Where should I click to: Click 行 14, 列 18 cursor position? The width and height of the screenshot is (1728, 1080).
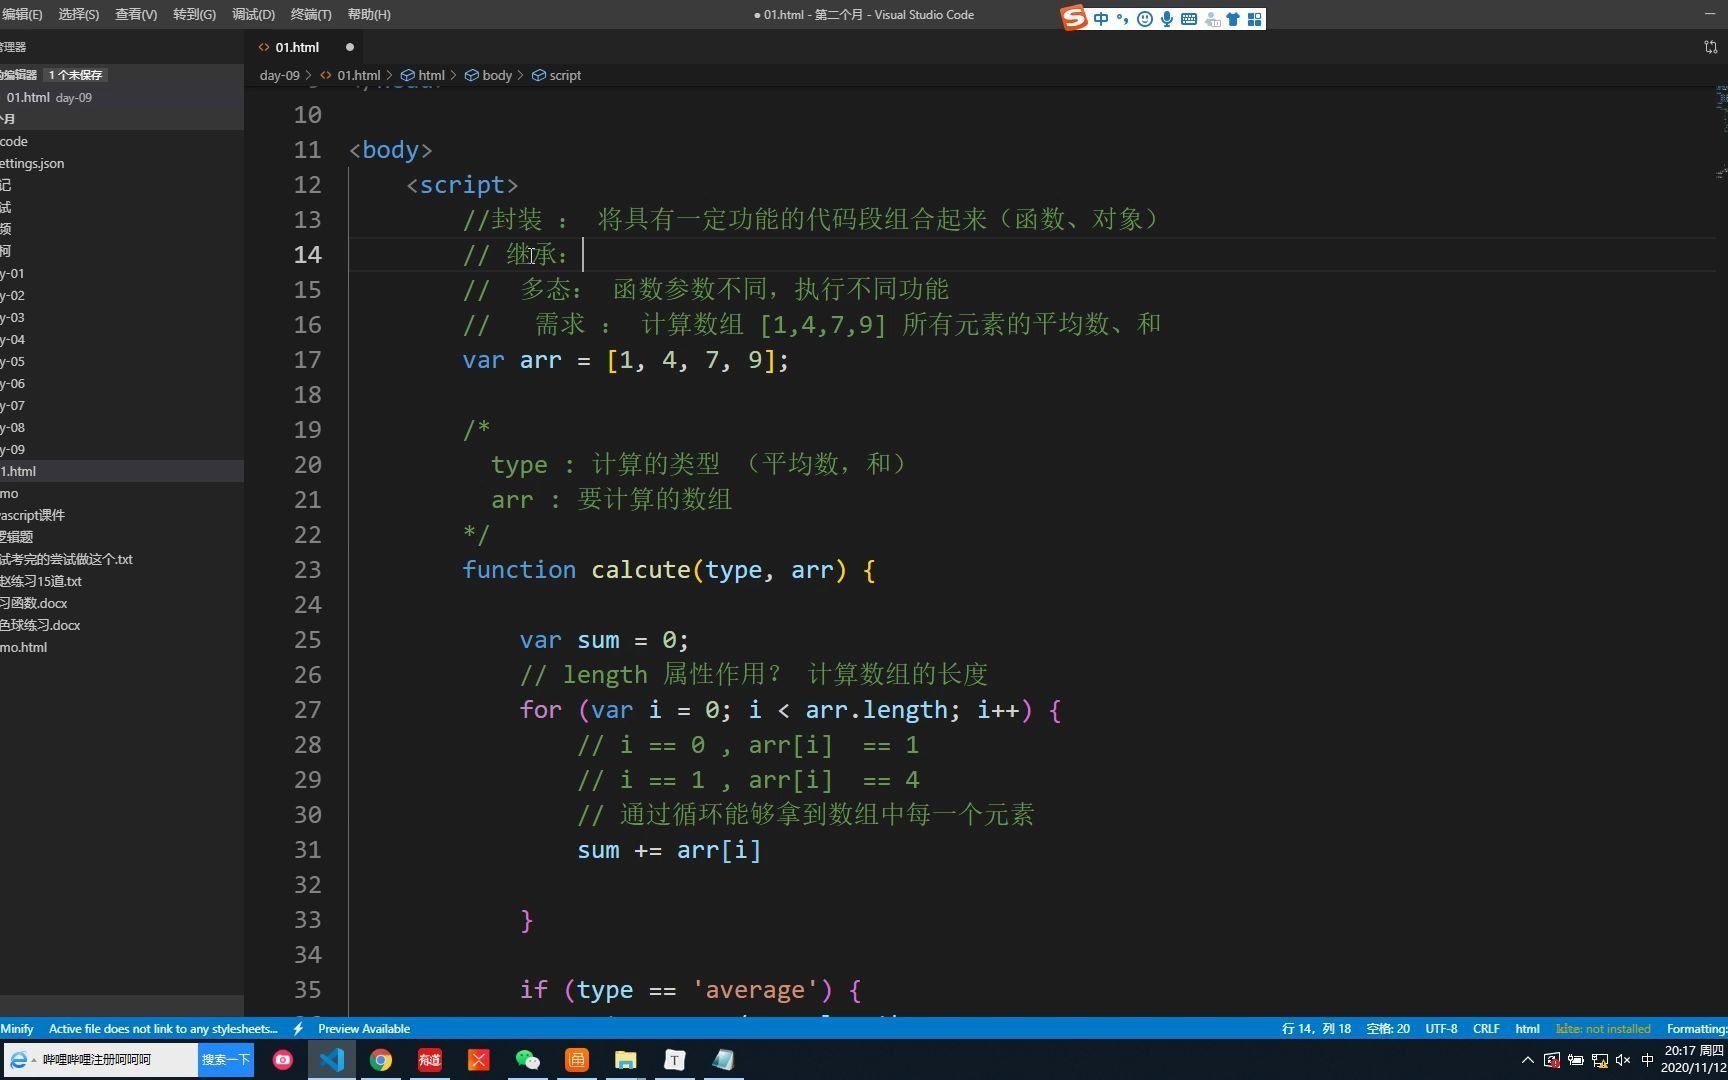[x=1316, y=1028]
